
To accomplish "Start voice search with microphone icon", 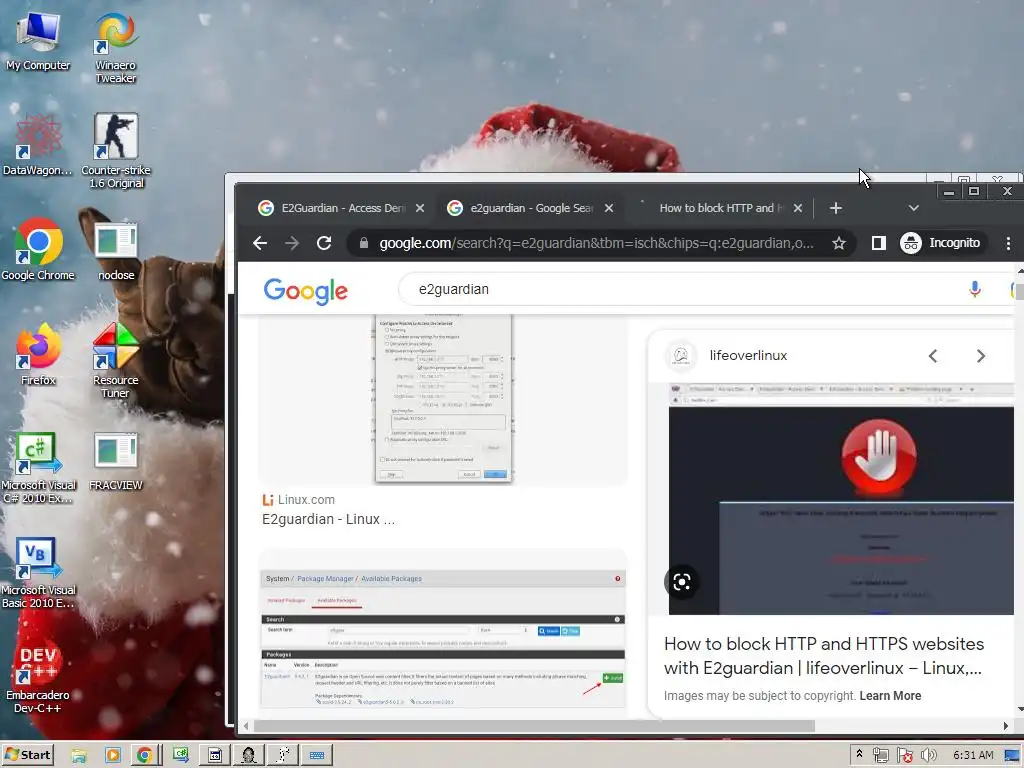I will pyautogui.click(x=974, y=289).
